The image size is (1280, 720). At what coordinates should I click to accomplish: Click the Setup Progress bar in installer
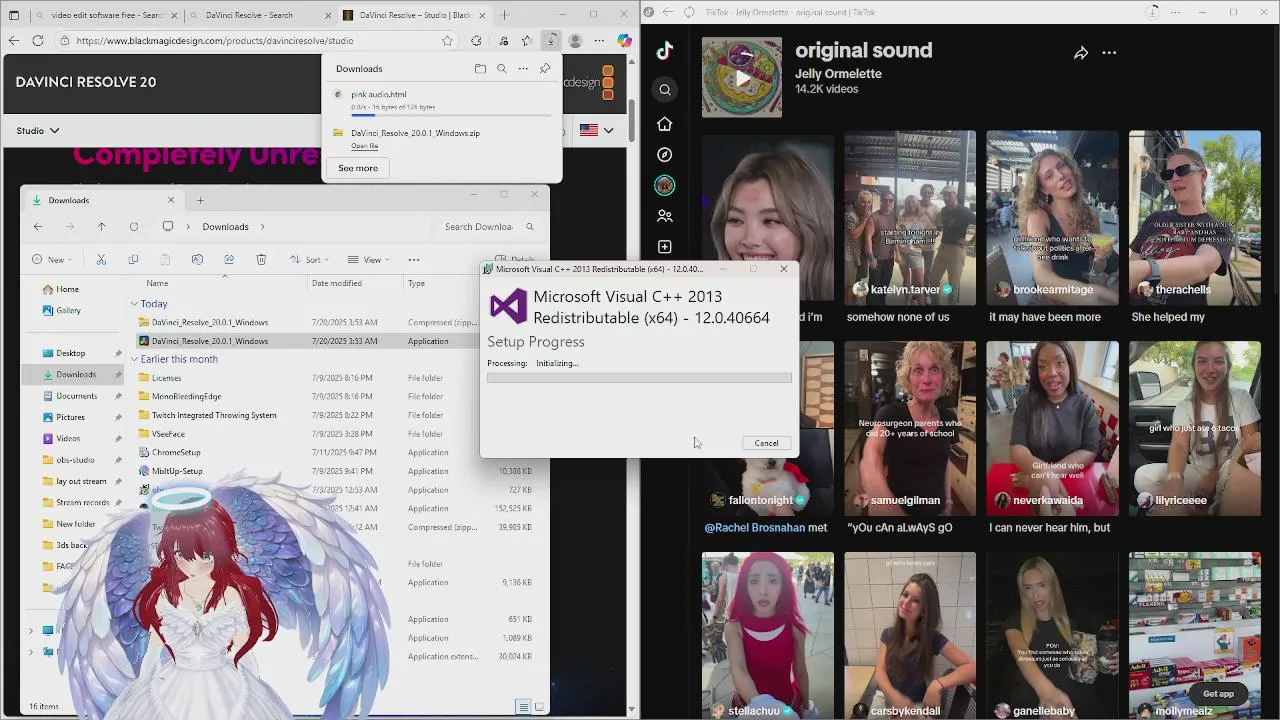pos(639,378)
